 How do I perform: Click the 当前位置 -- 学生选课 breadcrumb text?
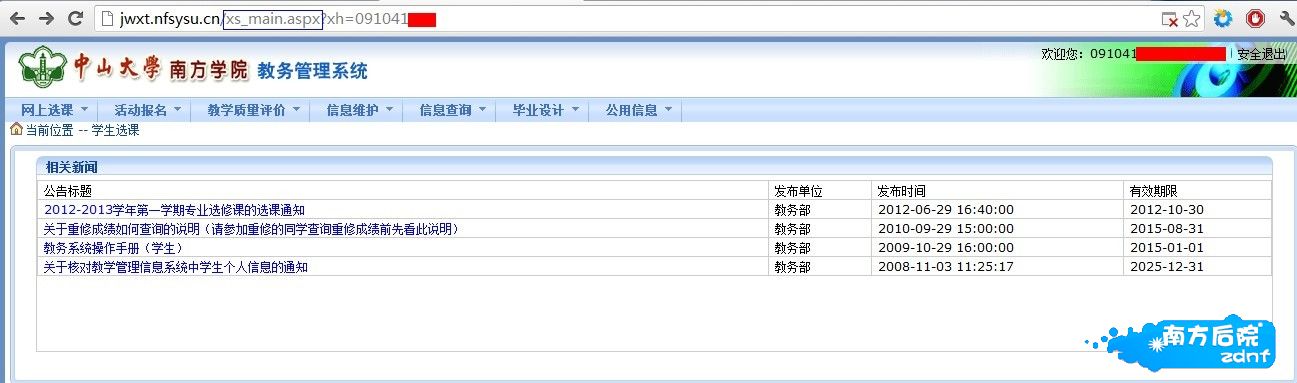[82, 130]
